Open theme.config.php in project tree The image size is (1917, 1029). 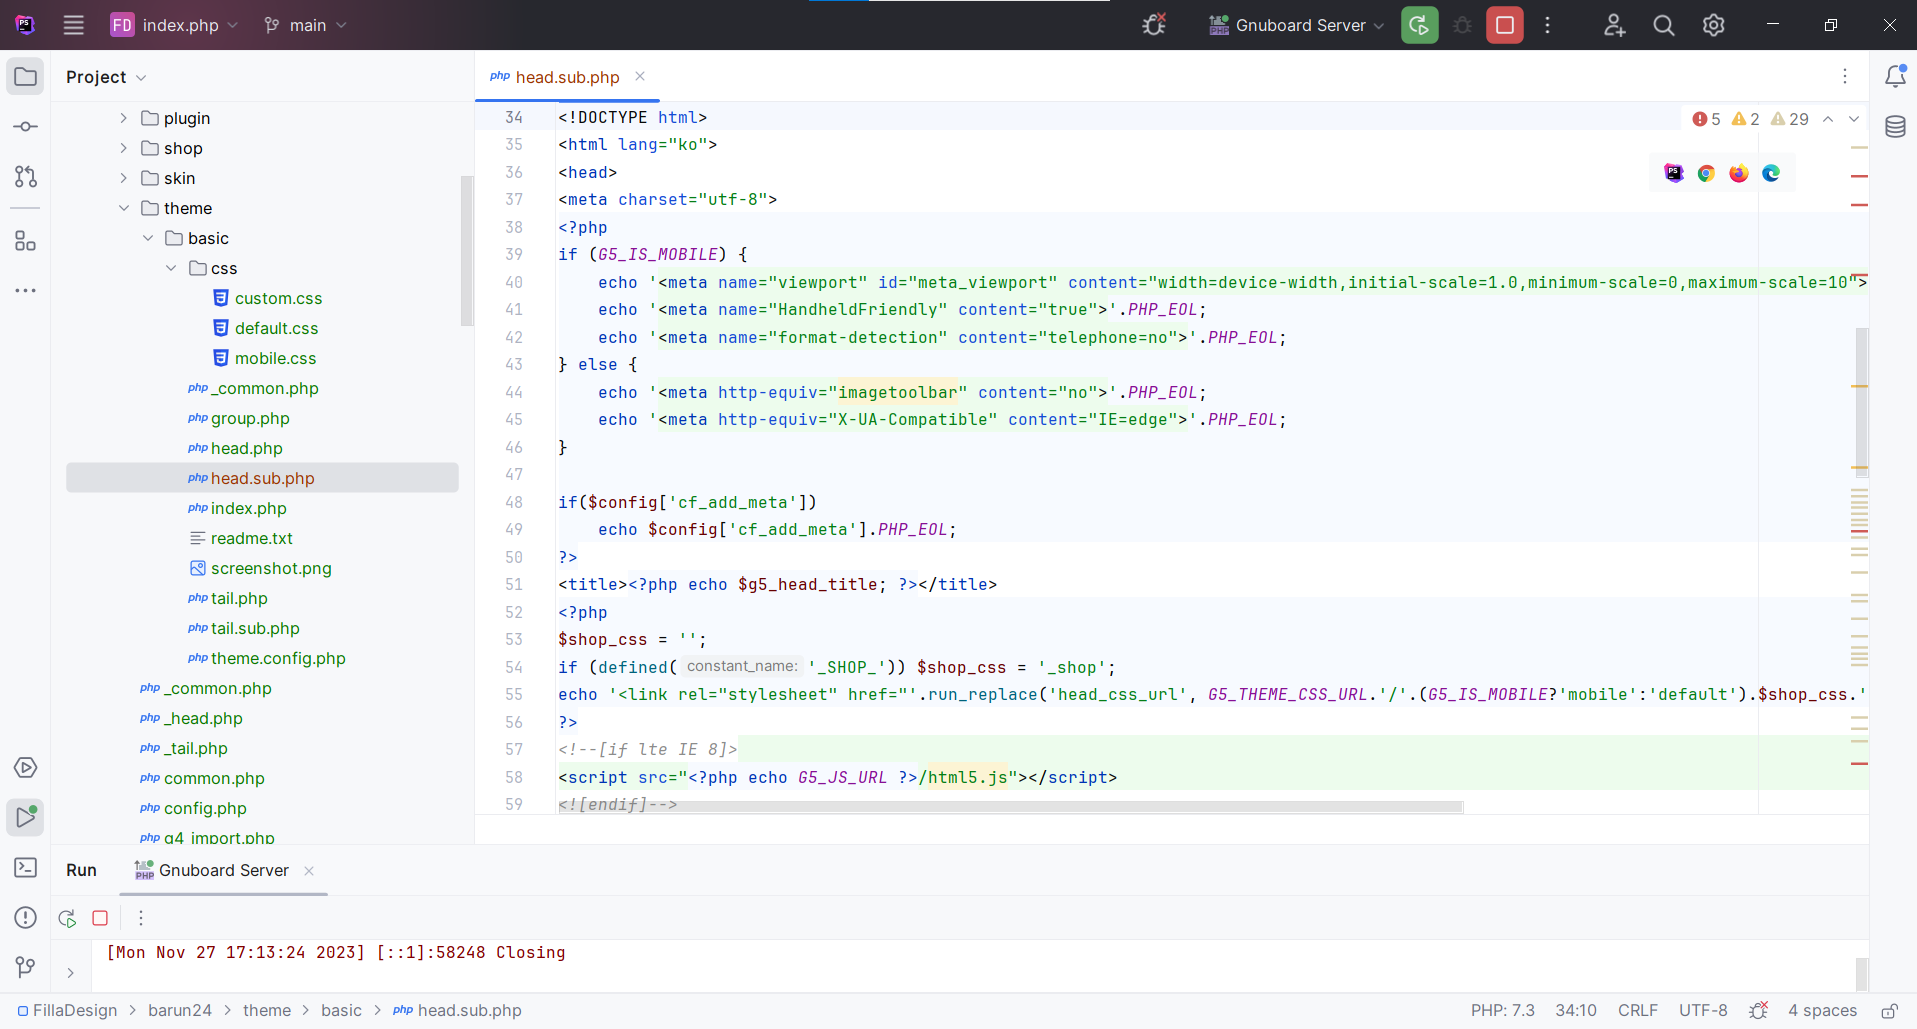[266, 658]
